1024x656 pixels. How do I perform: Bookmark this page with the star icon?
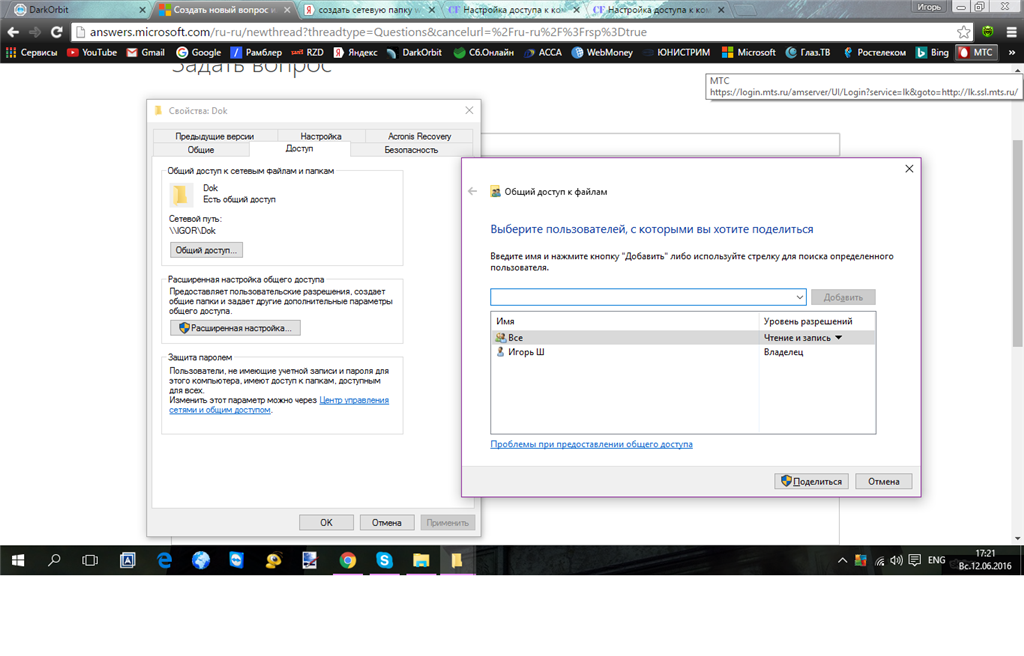pyautogui.click(x=963, y=32)
